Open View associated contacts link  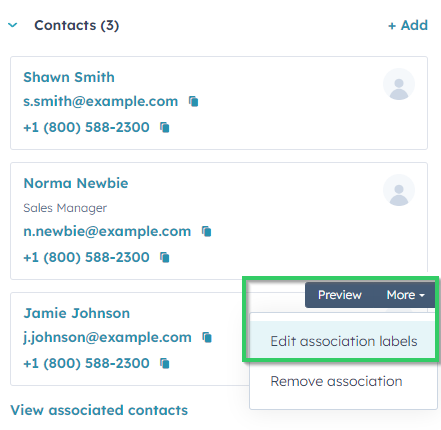click(99, 410)
